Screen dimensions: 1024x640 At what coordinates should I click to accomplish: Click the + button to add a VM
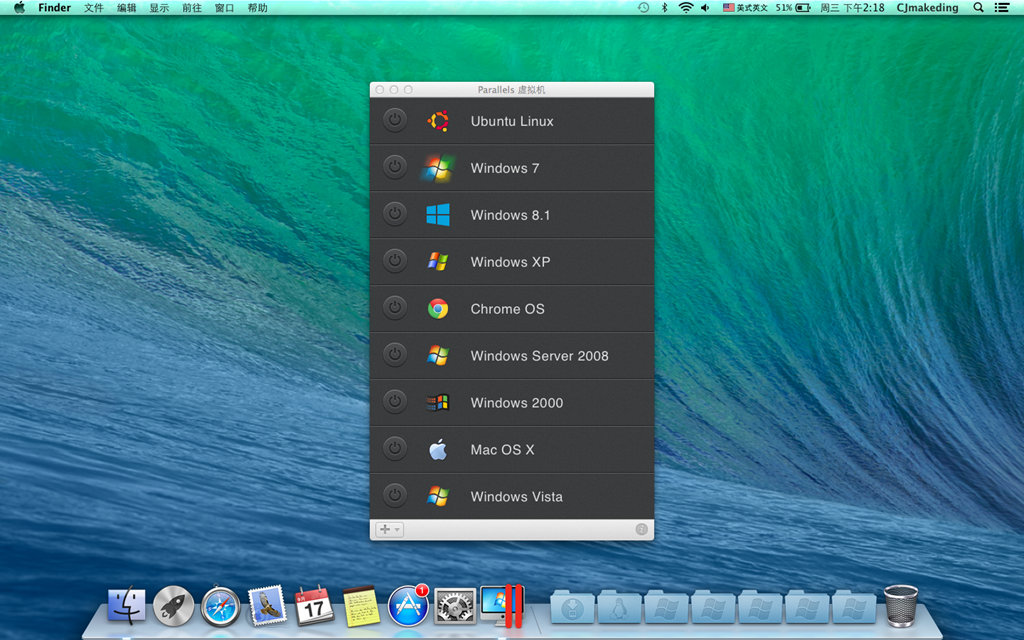pyautogui.click(x=384, y=529)
